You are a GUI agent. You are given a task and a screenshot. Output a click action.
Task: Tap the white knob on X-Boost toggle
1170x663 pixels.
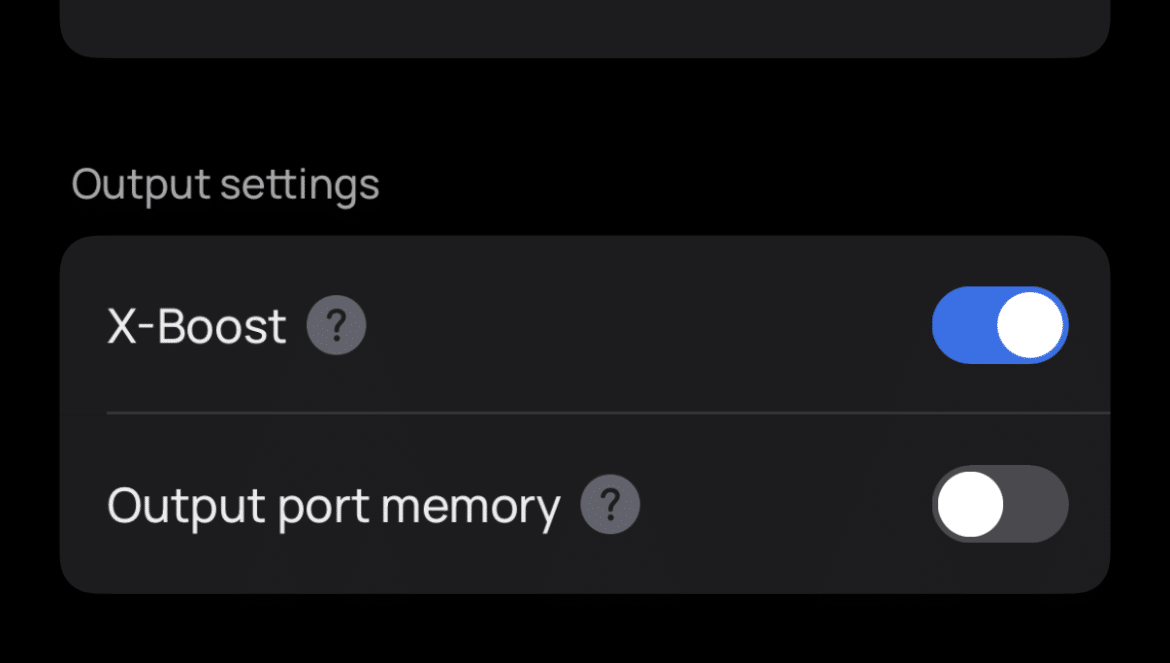pos(1030,325)
